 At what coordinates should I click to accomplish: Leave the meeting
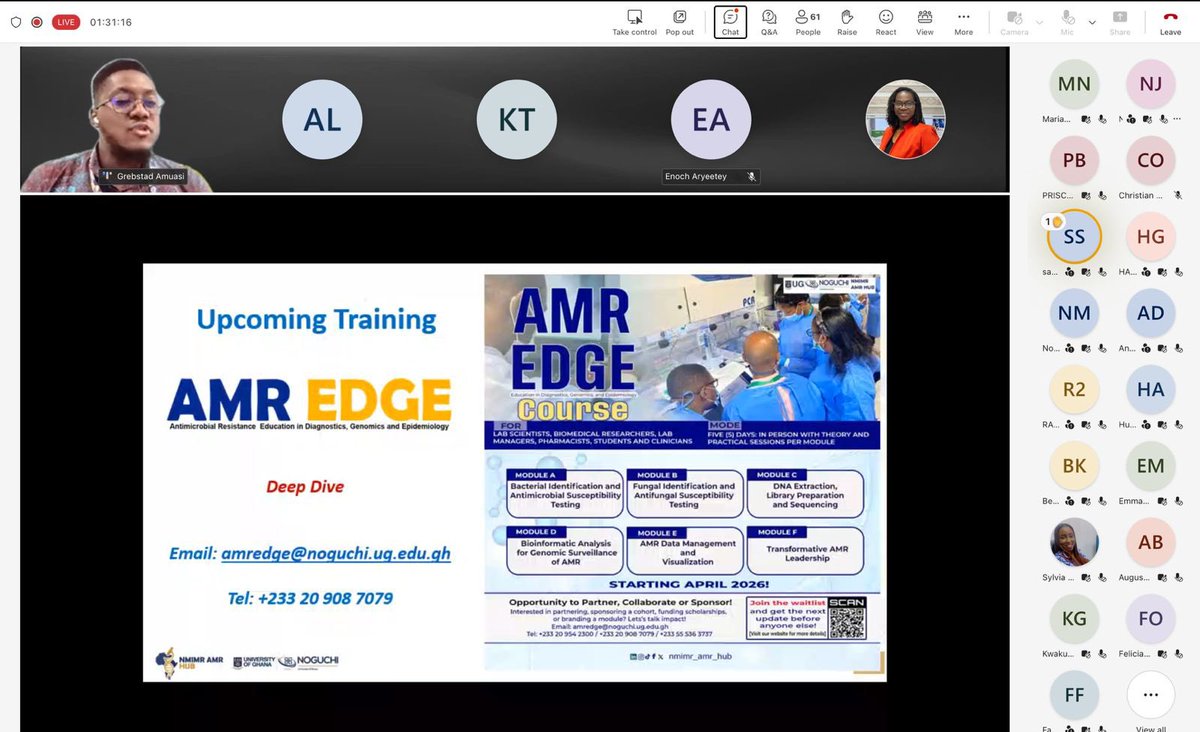1170,22
